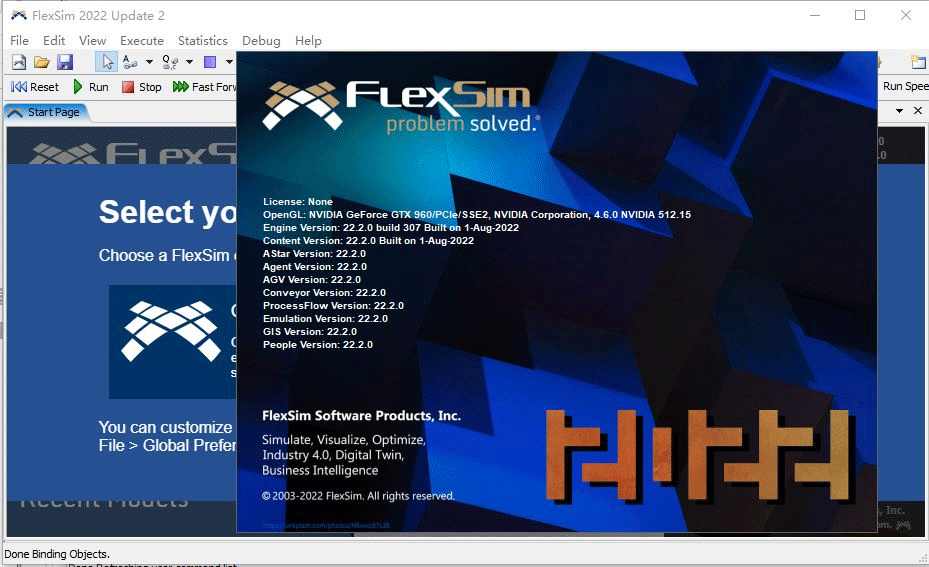Click the Content Version line
This screenshot has width=929, height=567.
[369, 241]
